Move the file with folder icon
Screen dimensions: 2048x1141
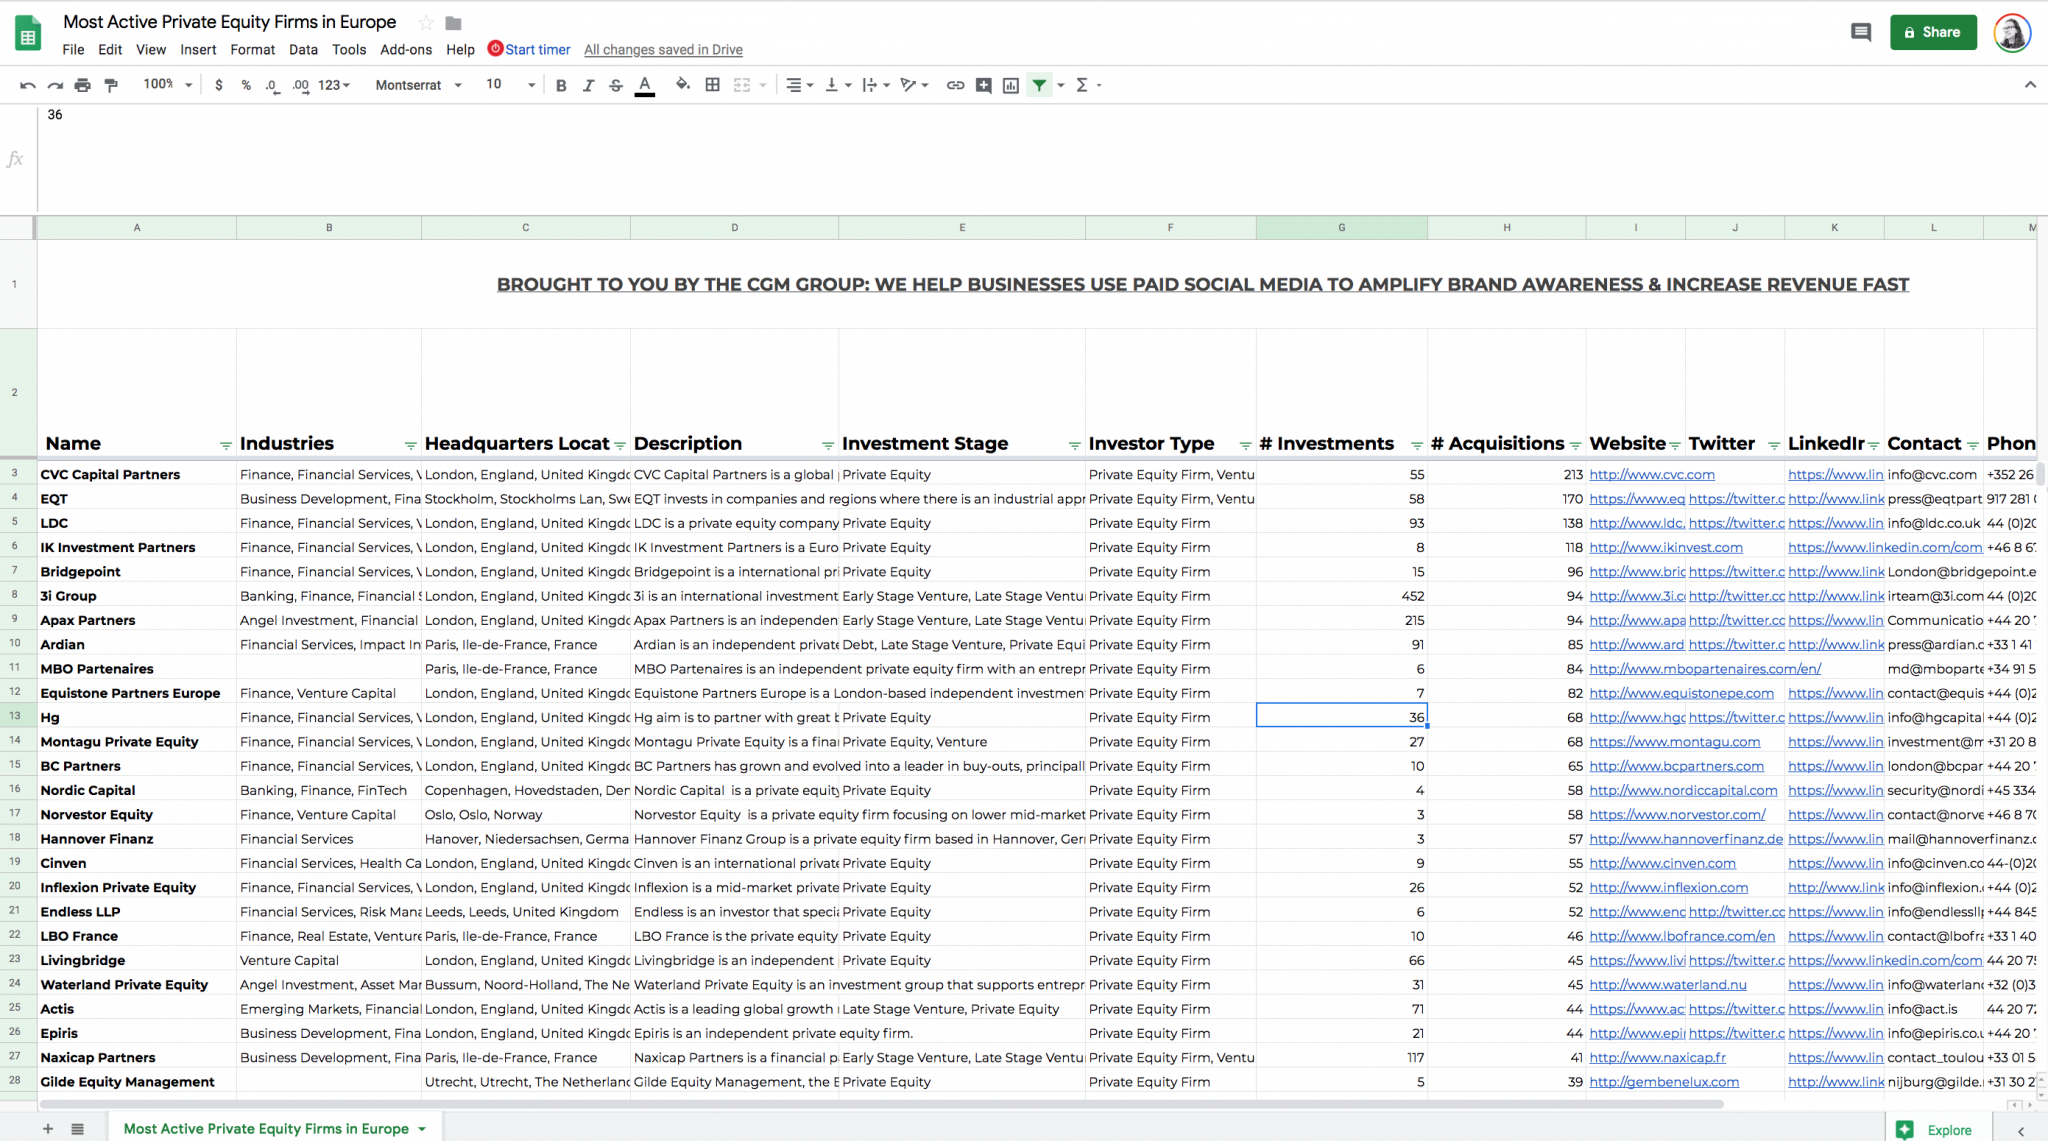click(x=453, y=22)
